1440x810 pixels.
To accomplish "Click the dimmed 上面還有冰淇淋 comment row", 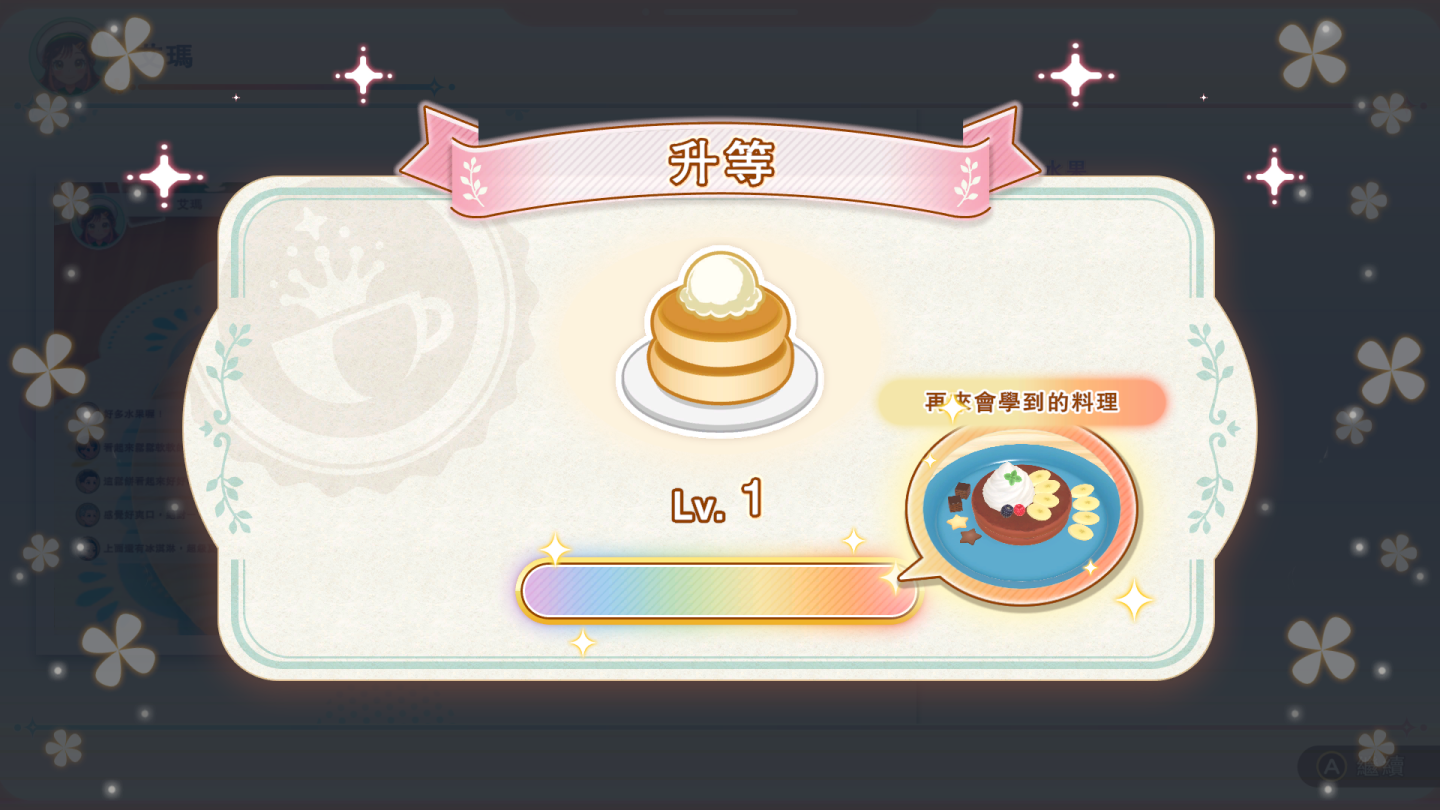I will tap(145, 548).
